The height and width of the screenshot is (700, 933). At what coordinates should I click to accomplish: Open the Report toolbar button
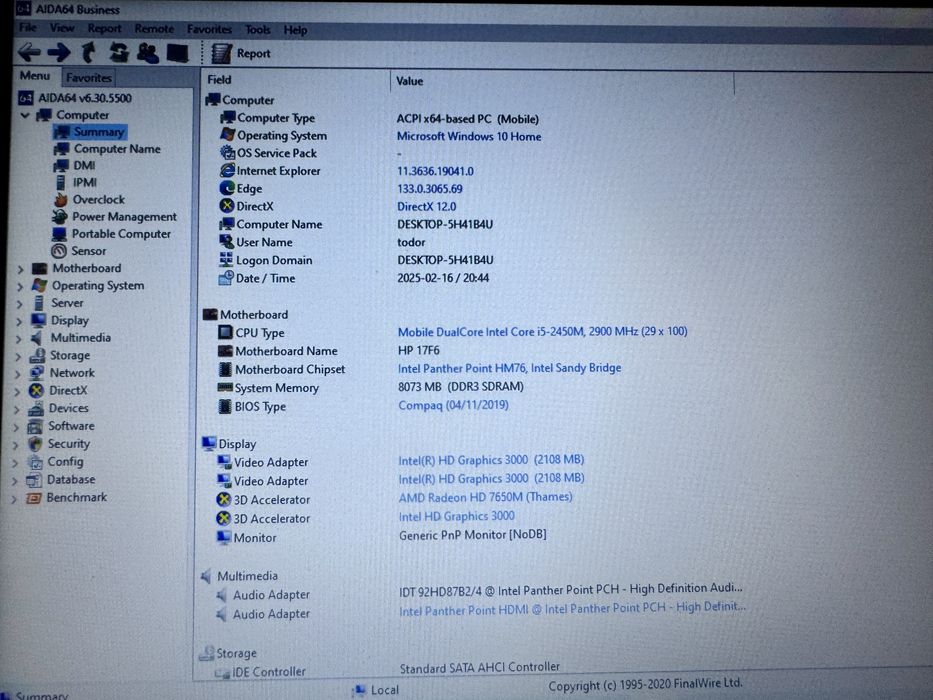tap(242, 54)
